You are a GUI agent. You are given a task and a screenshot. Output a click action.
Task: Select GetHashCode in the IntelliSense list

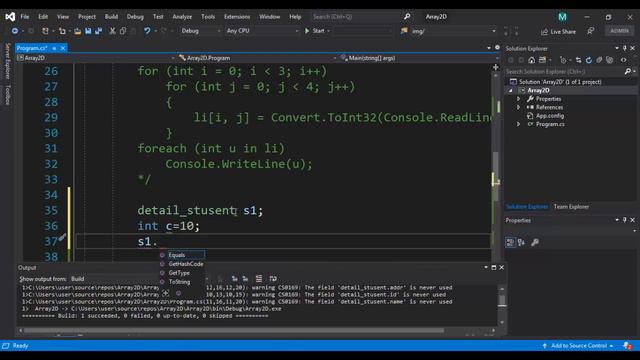click(182, 264)
